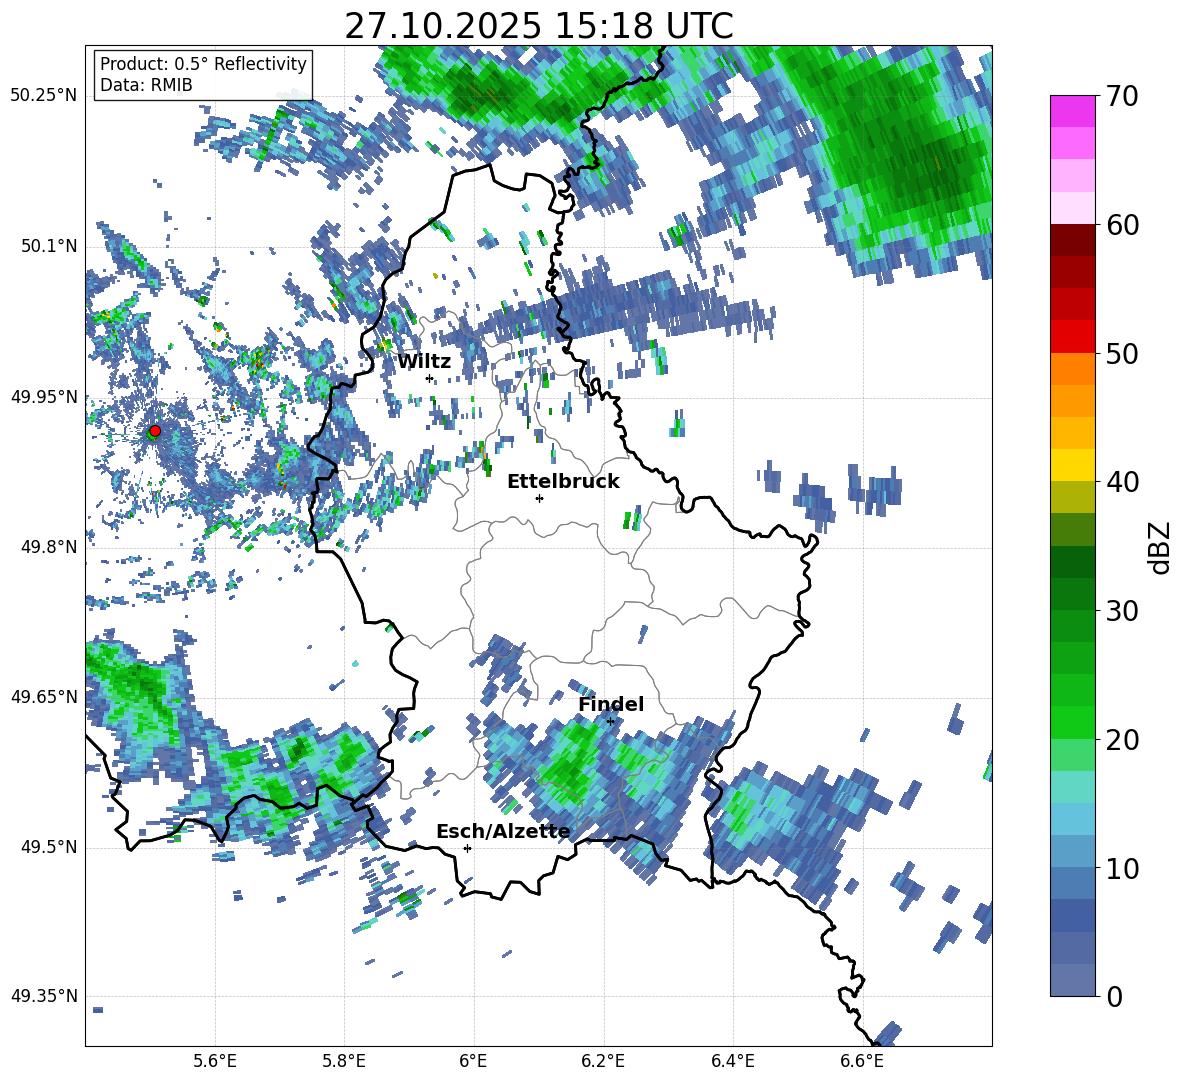Click the 49.95°N latitude tick label
Viewport: 1184px width, 1081px height.
(44, 396)
